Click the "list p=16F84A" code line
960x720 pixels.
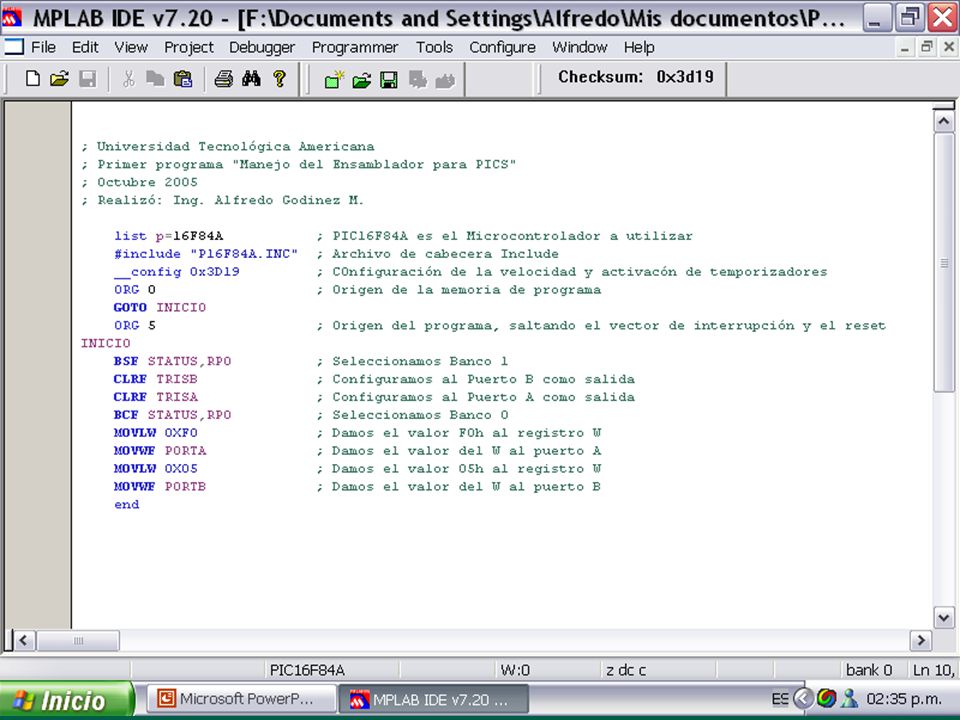tap(168, 236)
